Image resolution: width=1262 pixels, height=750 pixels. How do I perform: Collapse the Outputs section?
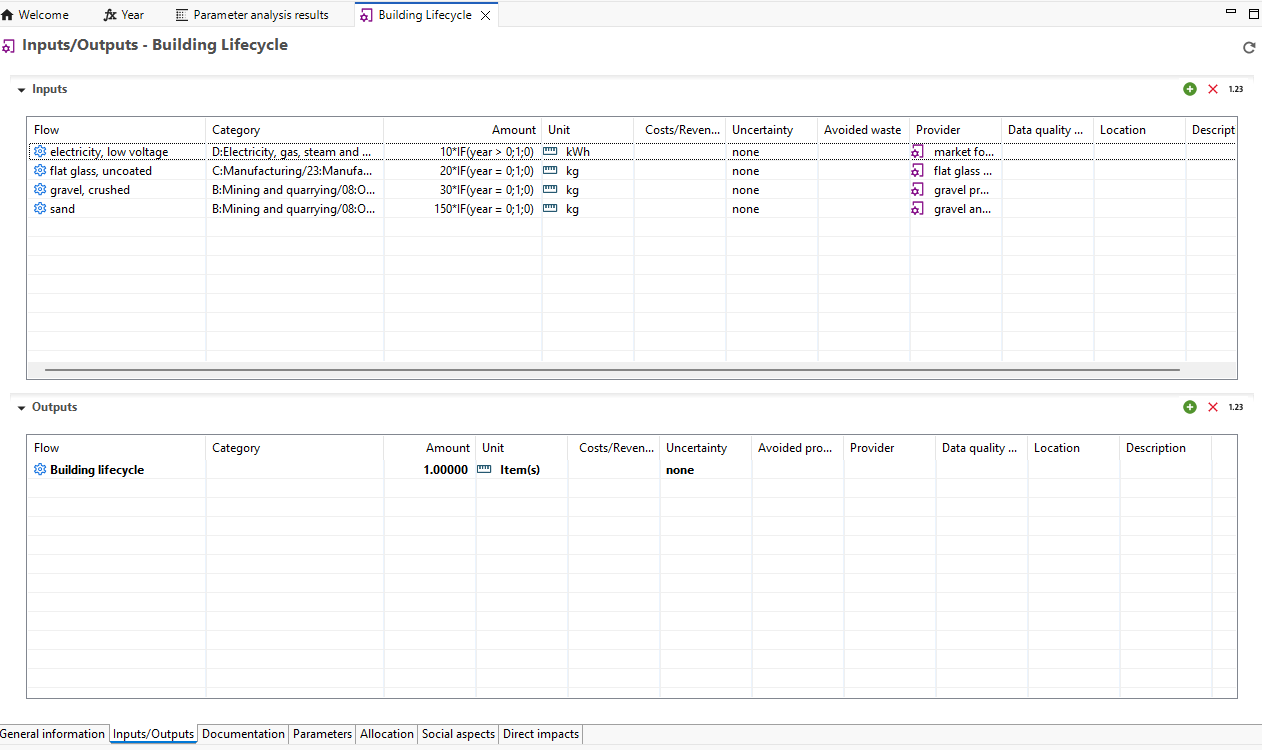[22, 408]
